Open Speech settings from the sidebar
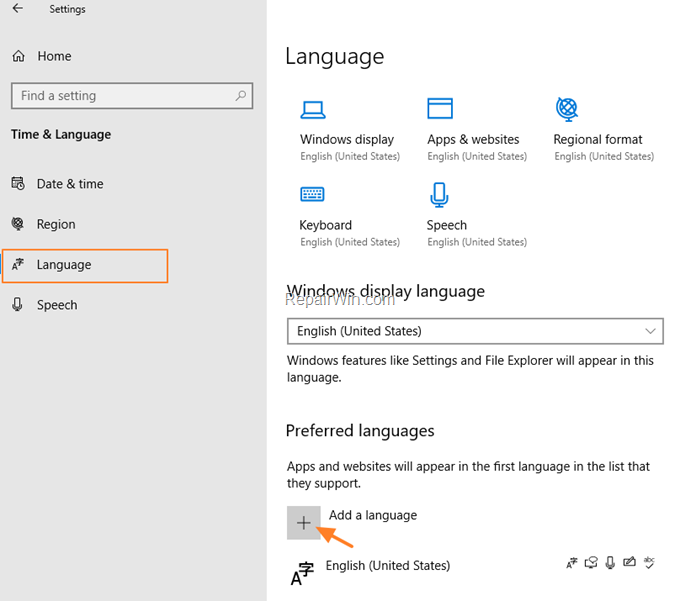The width and height of the screenshot is (680, 601). (57, 305)
